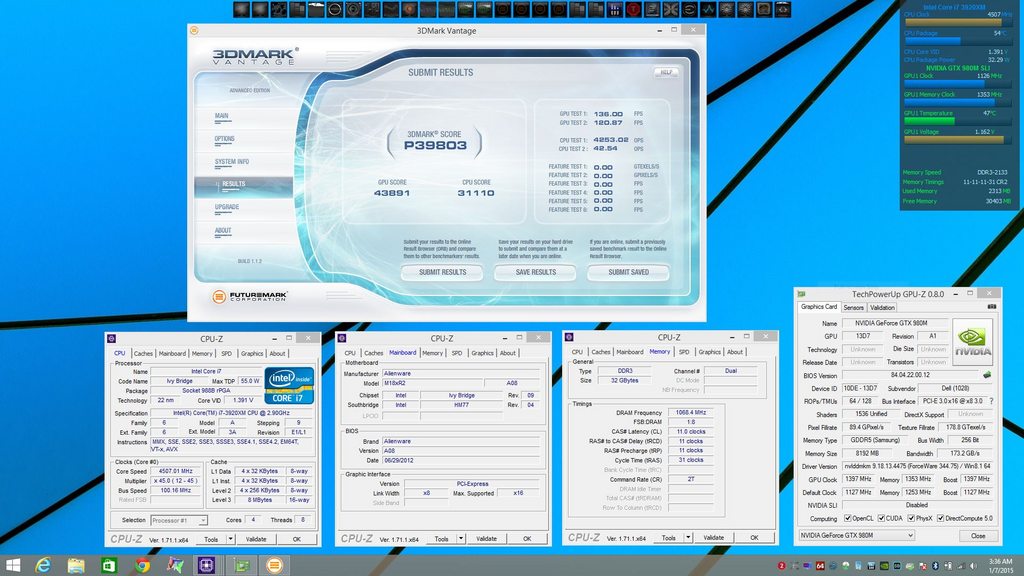This screenshot has height=576, width=1024.
Task: Click the Help button in 3DMark Vantage
Action: coord(665,72)
